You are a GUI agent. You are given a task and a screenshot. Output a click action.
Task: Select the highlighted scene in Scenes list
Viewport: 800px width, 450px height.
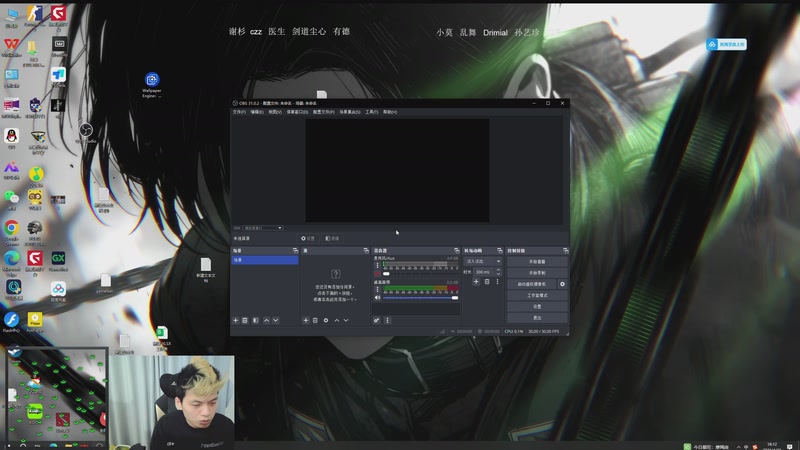tap(265, 260)
